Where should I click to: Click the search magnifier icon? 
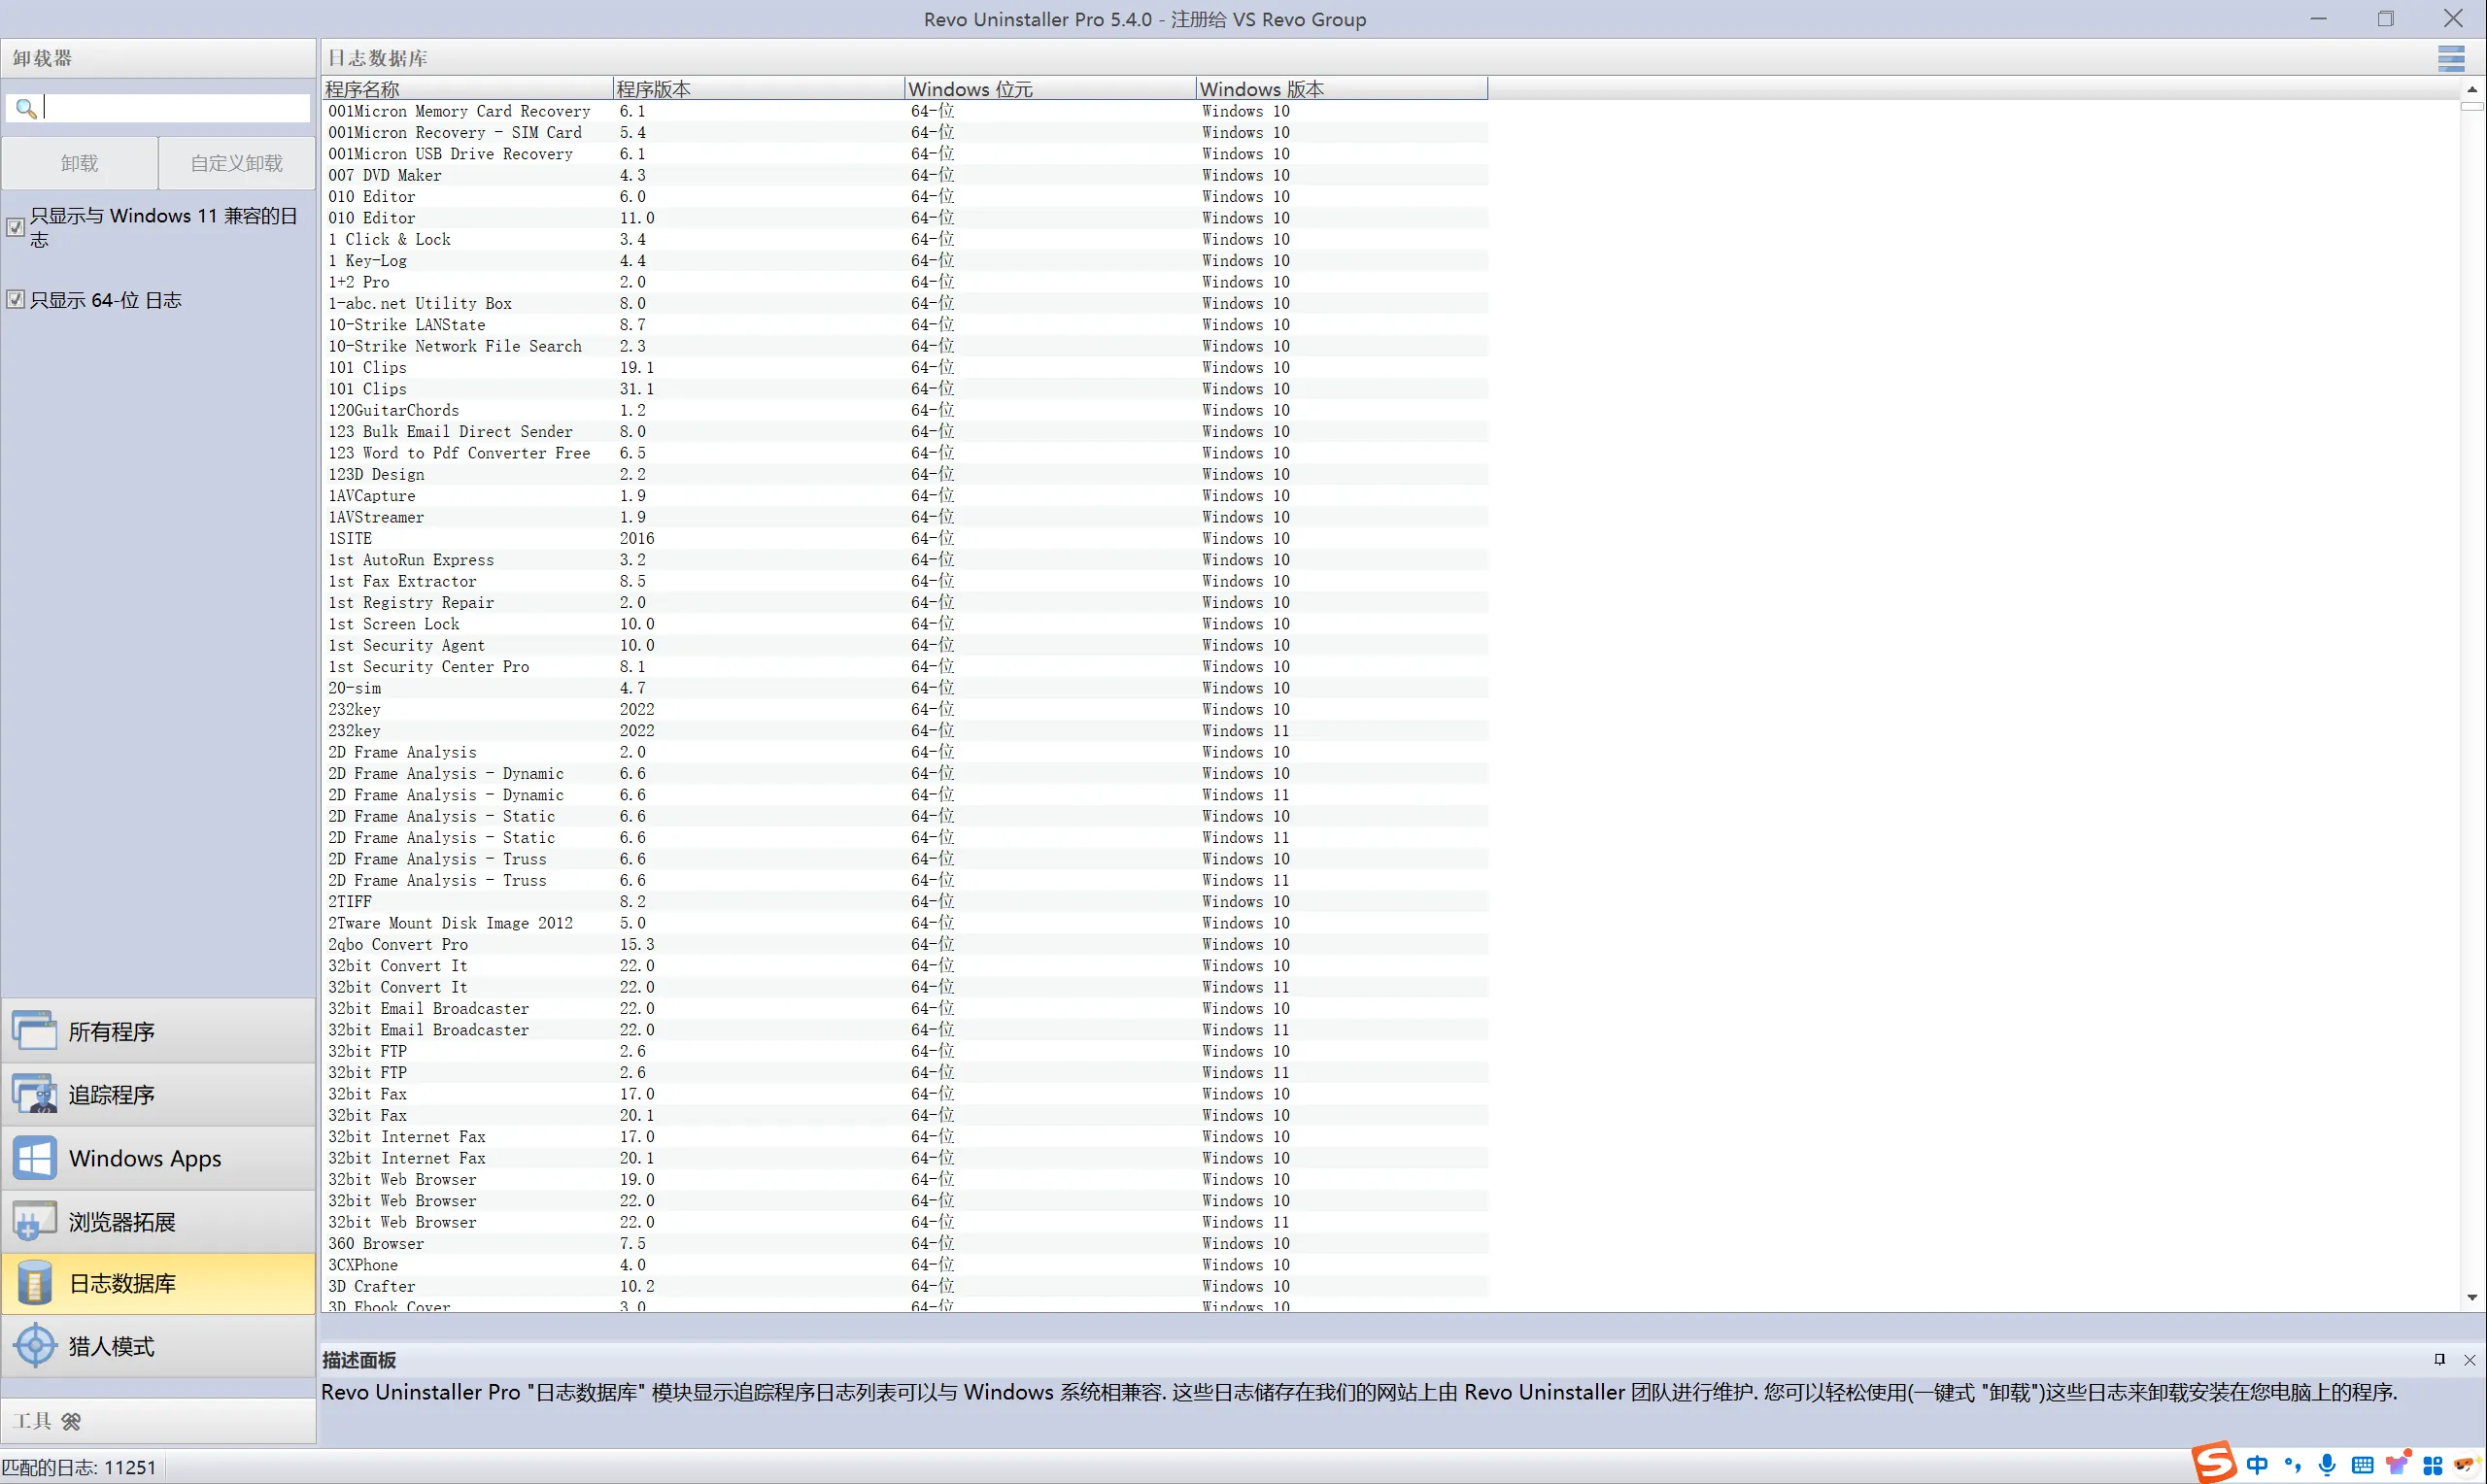[x=25, y=108]
